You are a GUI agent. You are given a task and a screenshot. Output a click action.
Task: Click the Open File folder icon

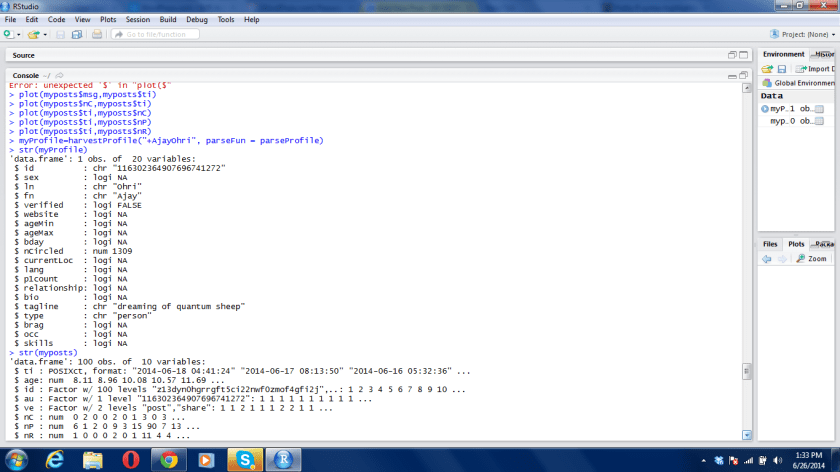tap(33, 34)
